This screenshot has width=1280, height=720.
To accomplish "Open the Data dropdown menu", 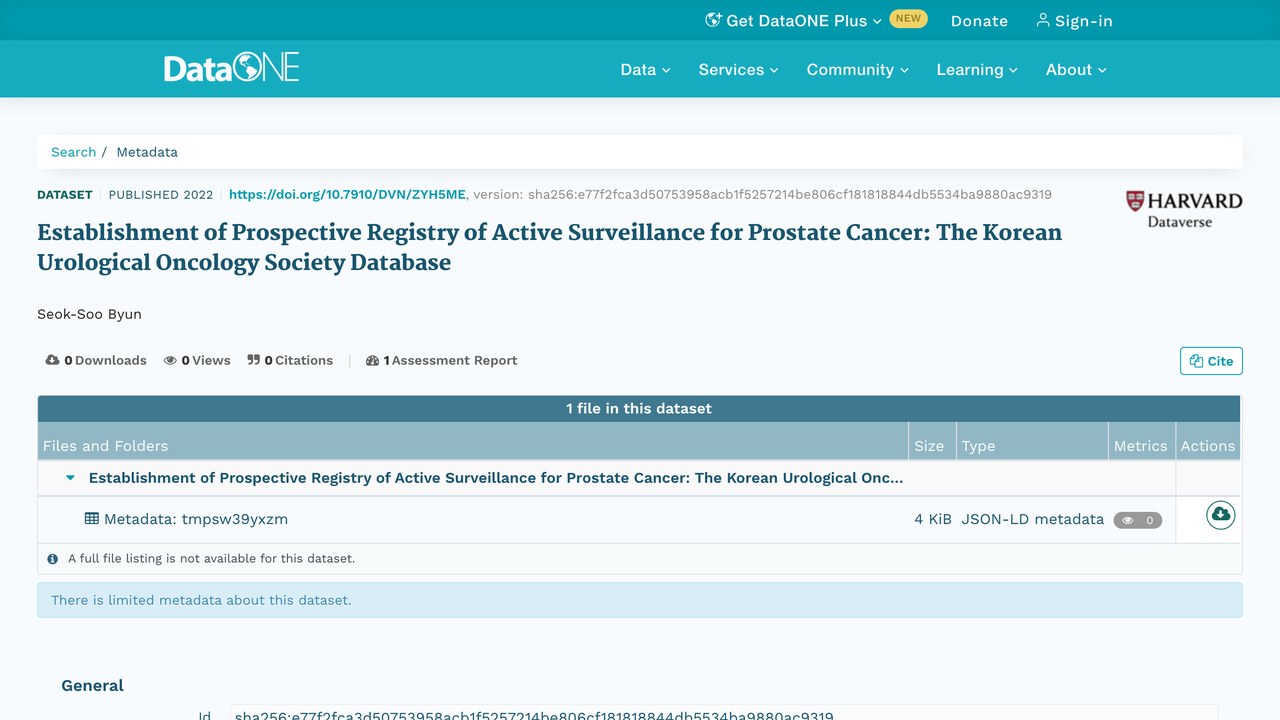I will (645, 69).
